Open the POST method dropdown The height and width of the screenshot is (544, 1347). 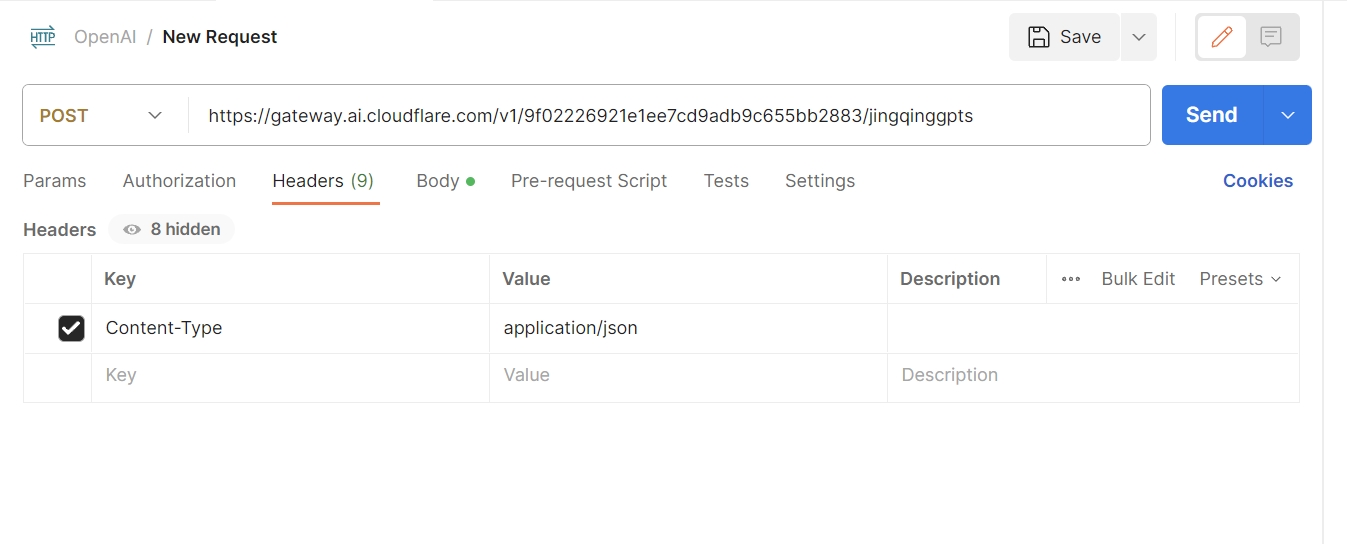101,115
